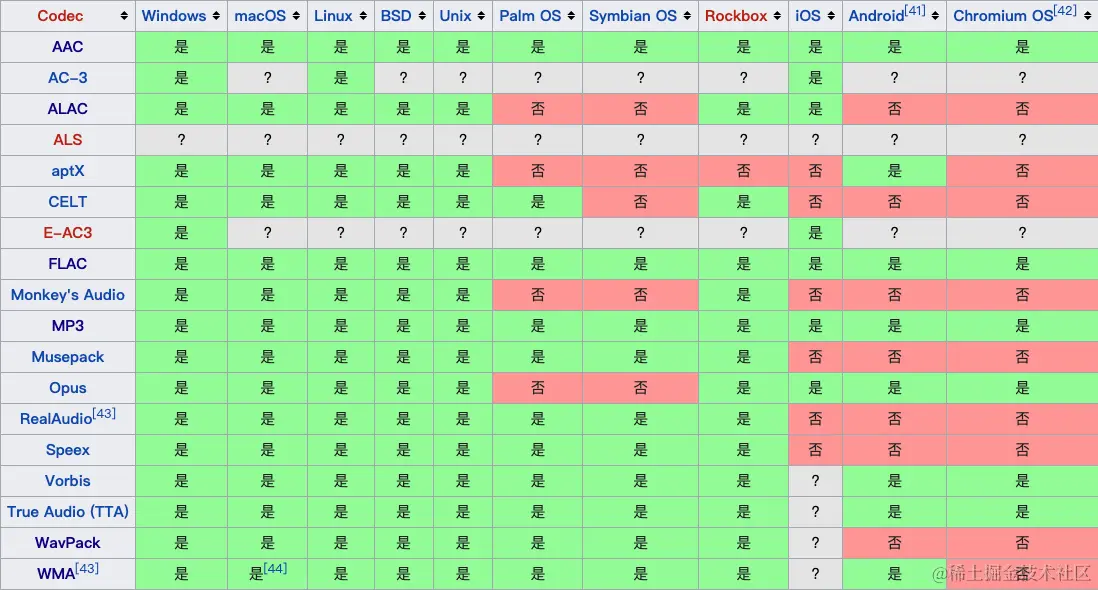The width and height of the screenshot is (1098, 590).
Task: Follow footnote 43 next to RealAudio
Action: [x=104, y=413]
